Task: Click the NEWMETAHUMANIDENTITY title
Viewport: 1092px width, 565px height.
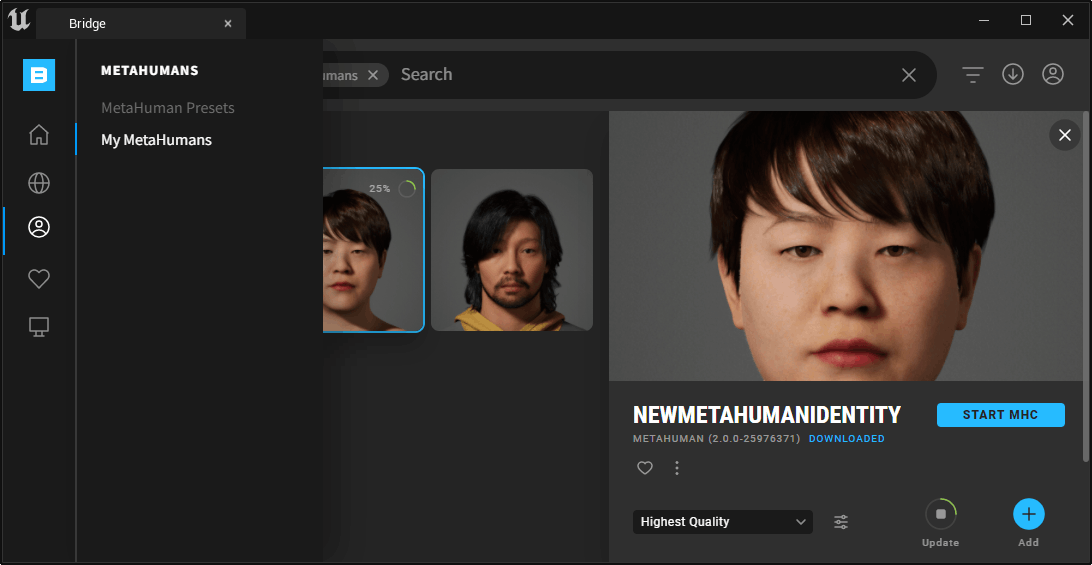Action: click(767, 415)
